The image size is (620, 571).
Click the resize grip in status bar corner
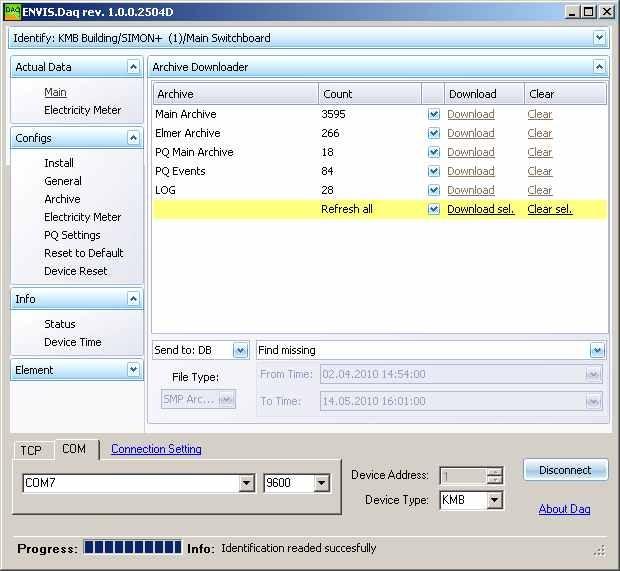[600, 551]
